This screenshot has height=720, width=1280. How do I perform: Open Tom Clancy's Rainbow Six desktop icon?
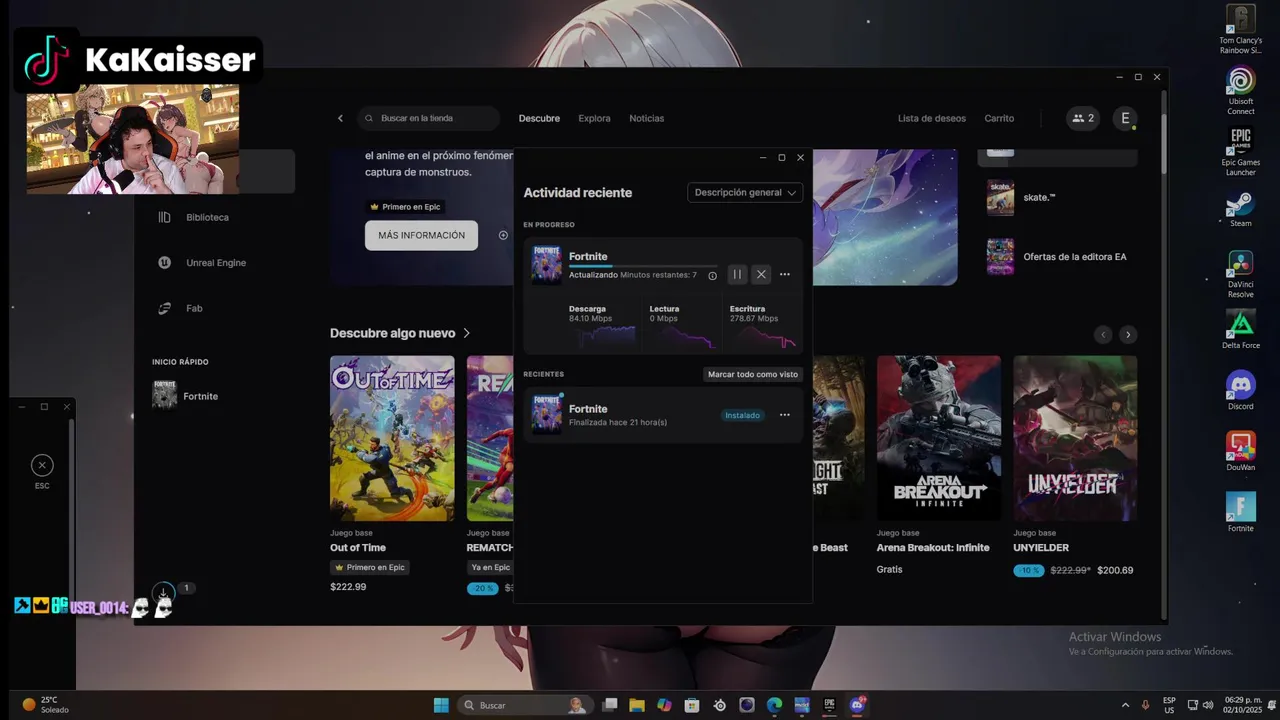pos(1241,30)
